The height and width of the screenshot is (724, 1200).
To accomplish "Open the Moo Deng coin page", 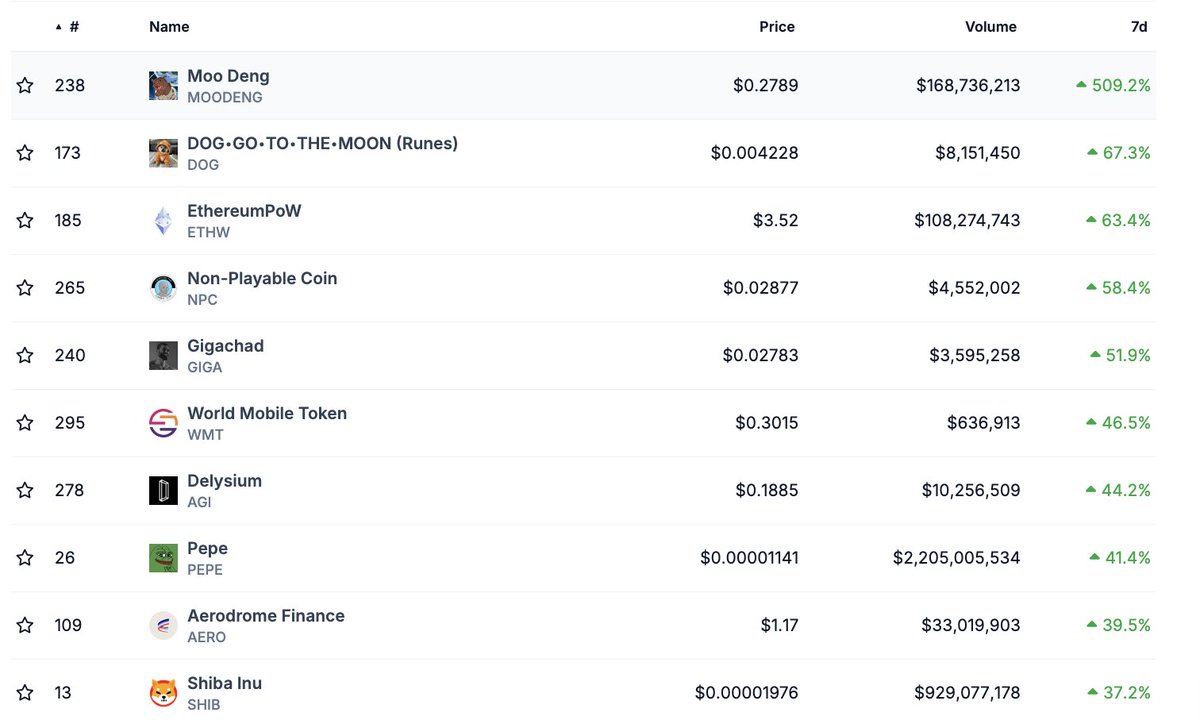I will 228,76.
